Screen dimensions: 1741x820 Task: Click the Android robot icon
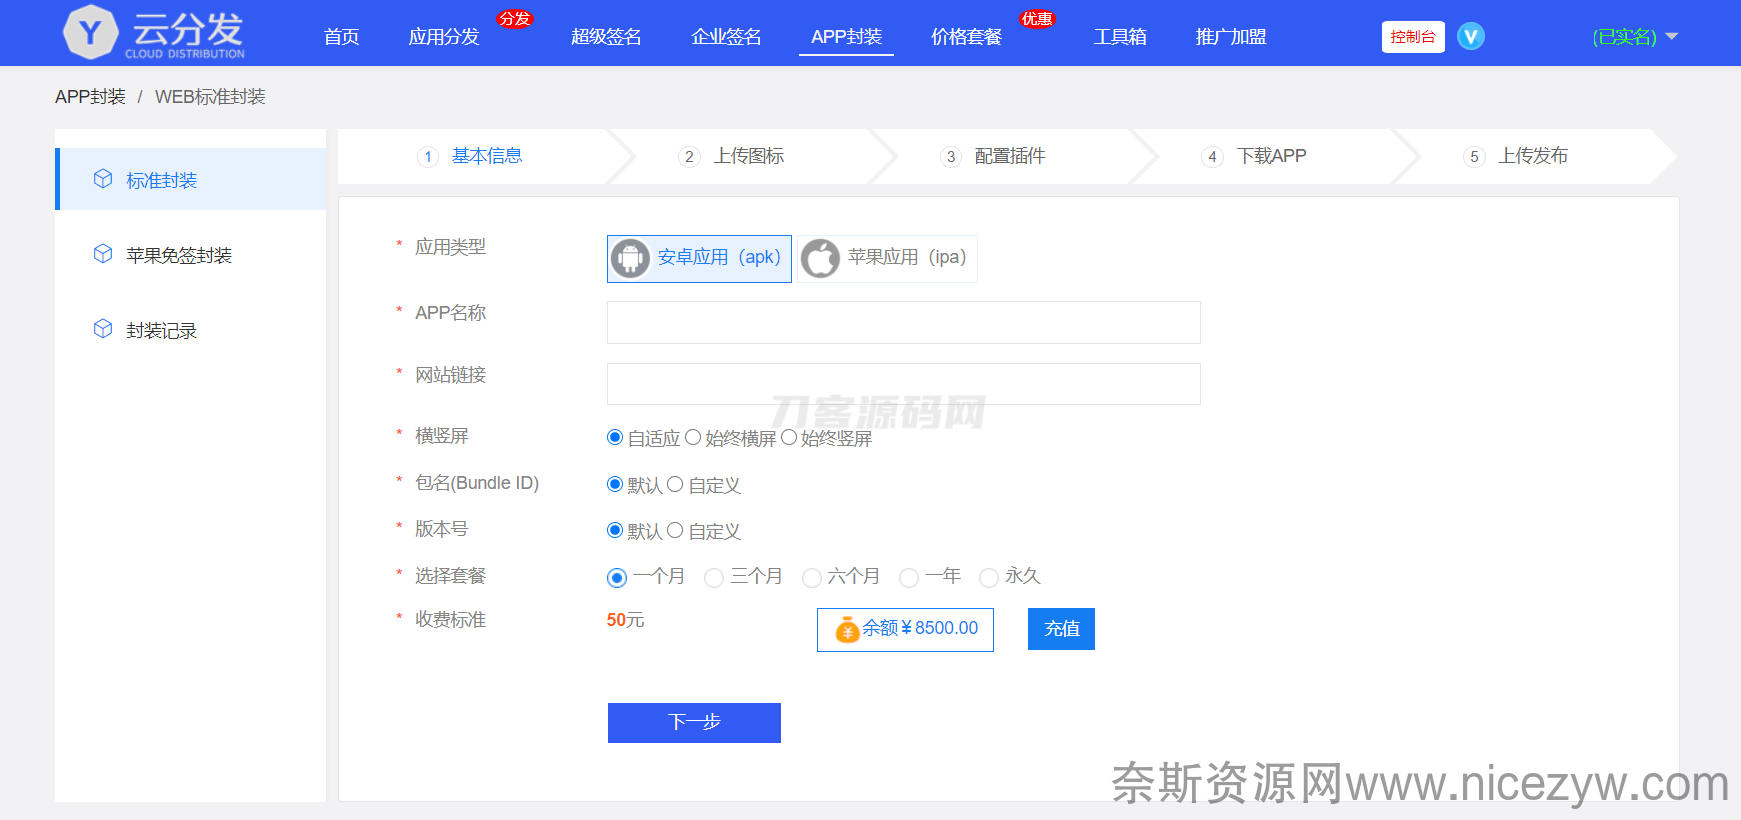pyautogui.click(x=630, y=258)
